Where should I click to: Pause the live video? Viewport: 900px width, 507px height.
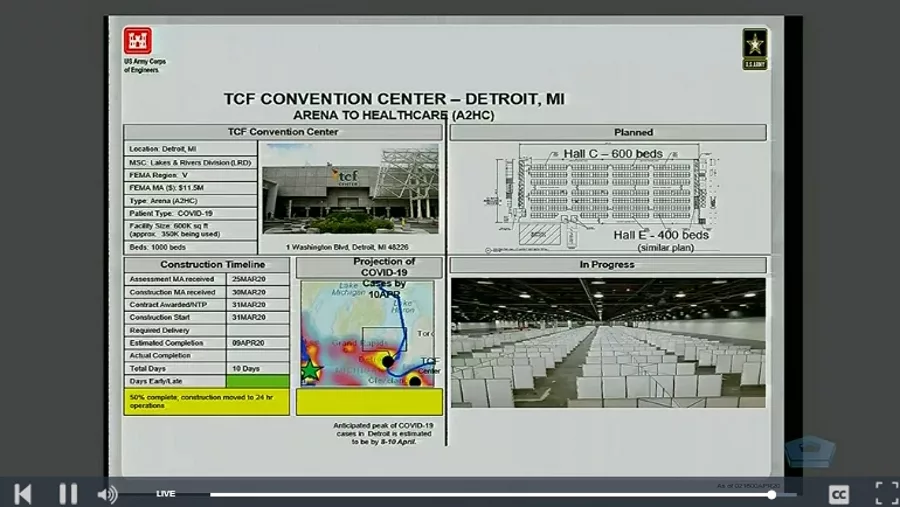tap(68, 494)
